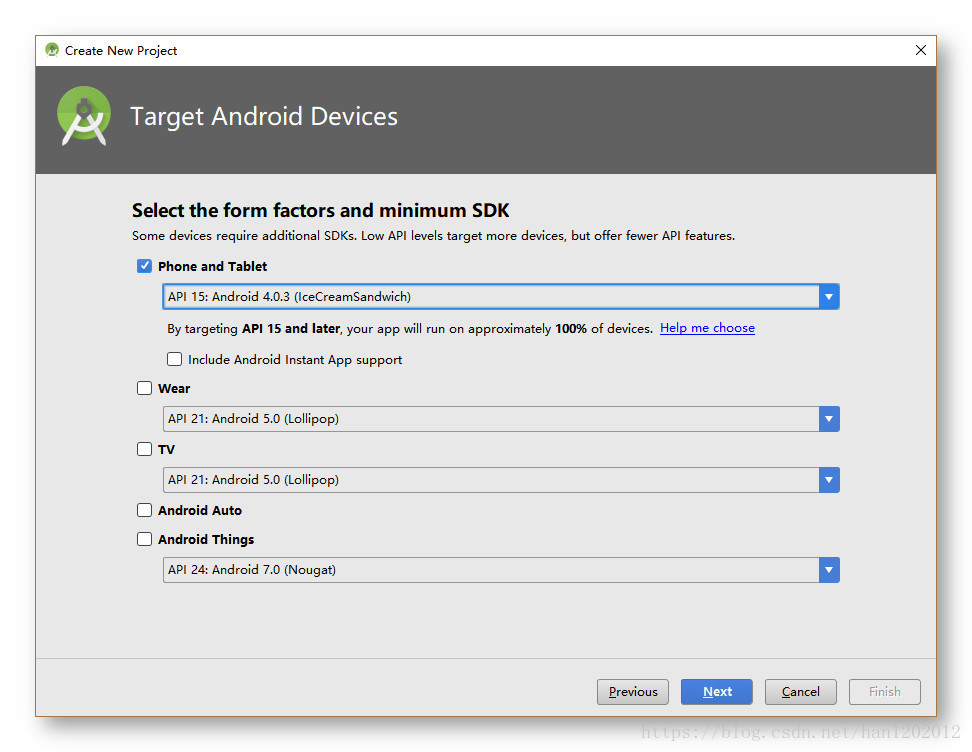Enable Include Android Instant App support

[x=175, y=359]
